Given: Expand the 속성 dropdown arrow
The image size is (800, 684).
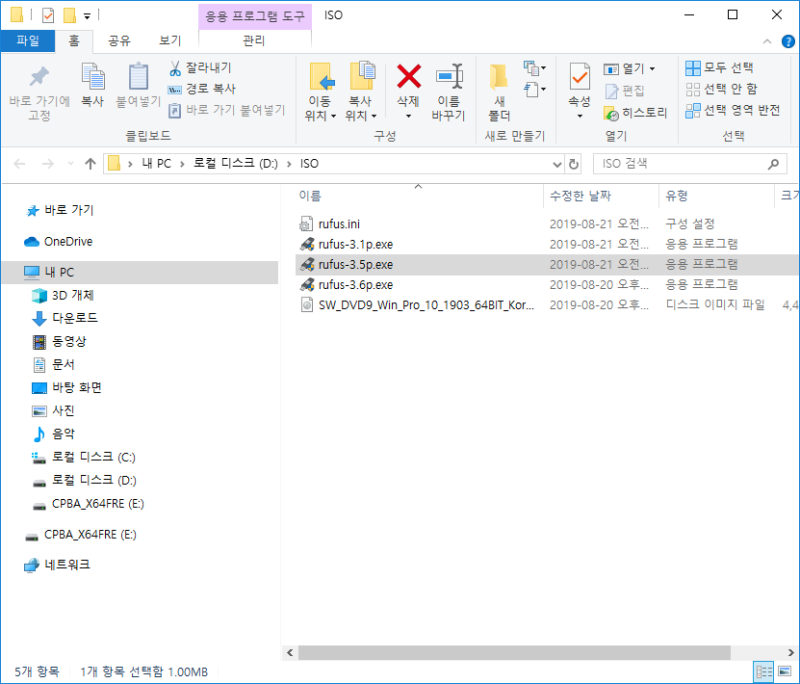Looking at the screenshot, I should point(580,116).
